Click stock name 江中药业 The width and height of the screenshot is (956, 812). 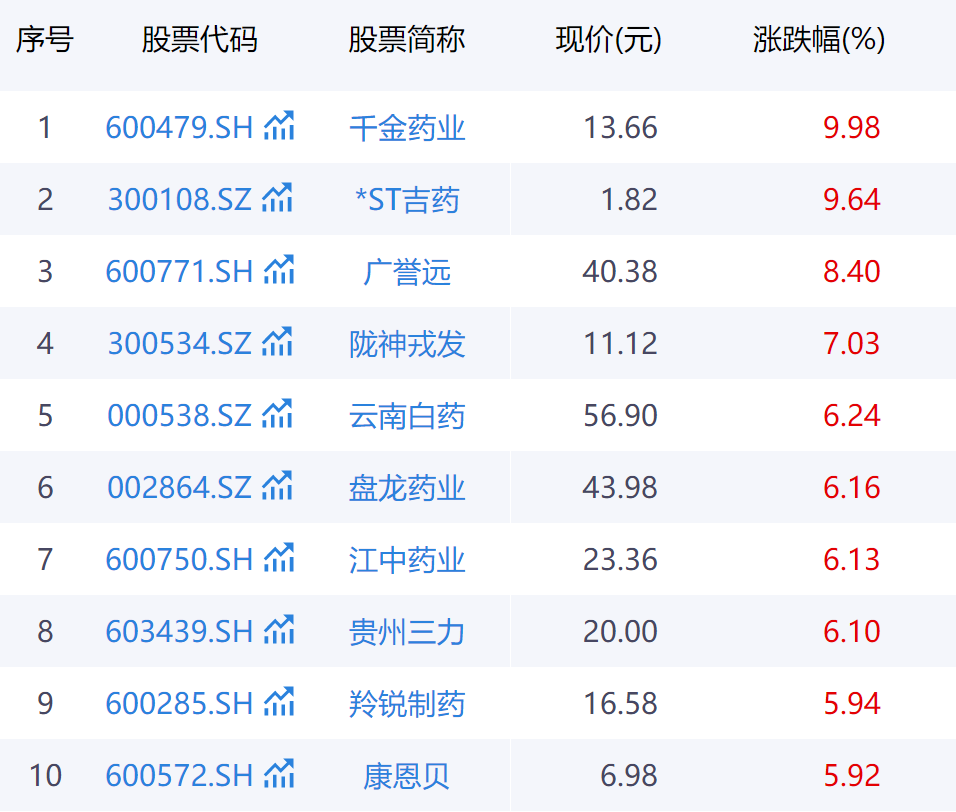(x=407, y=560)
